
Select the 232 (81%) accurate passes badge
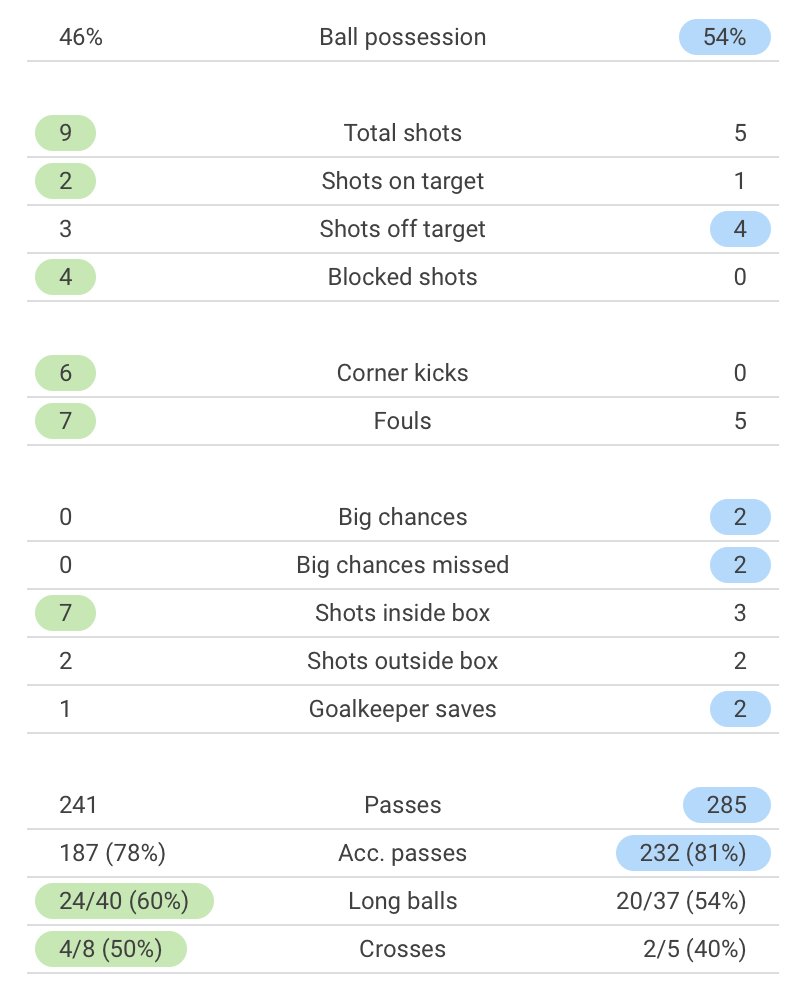click(x=694, y=853)
